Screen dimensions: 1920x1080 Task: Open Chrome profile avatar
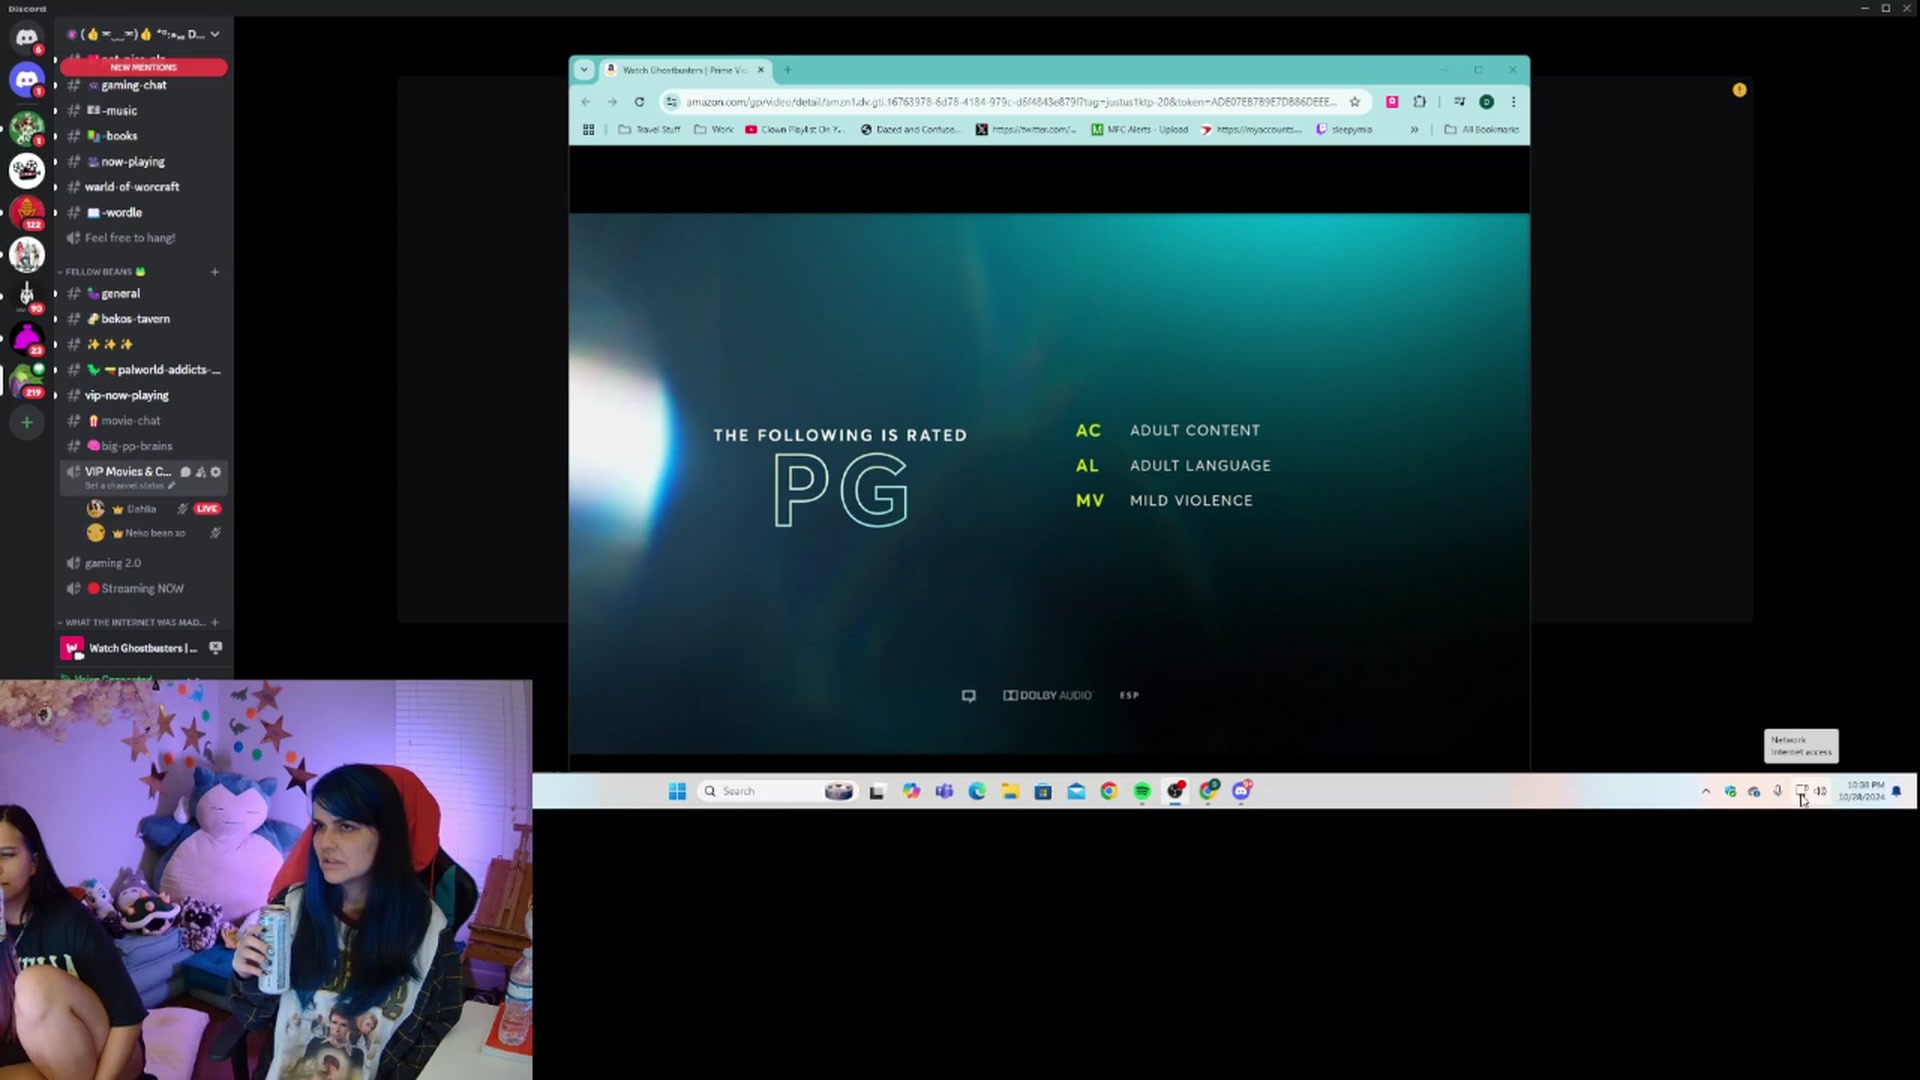[x=1487, y=102]
